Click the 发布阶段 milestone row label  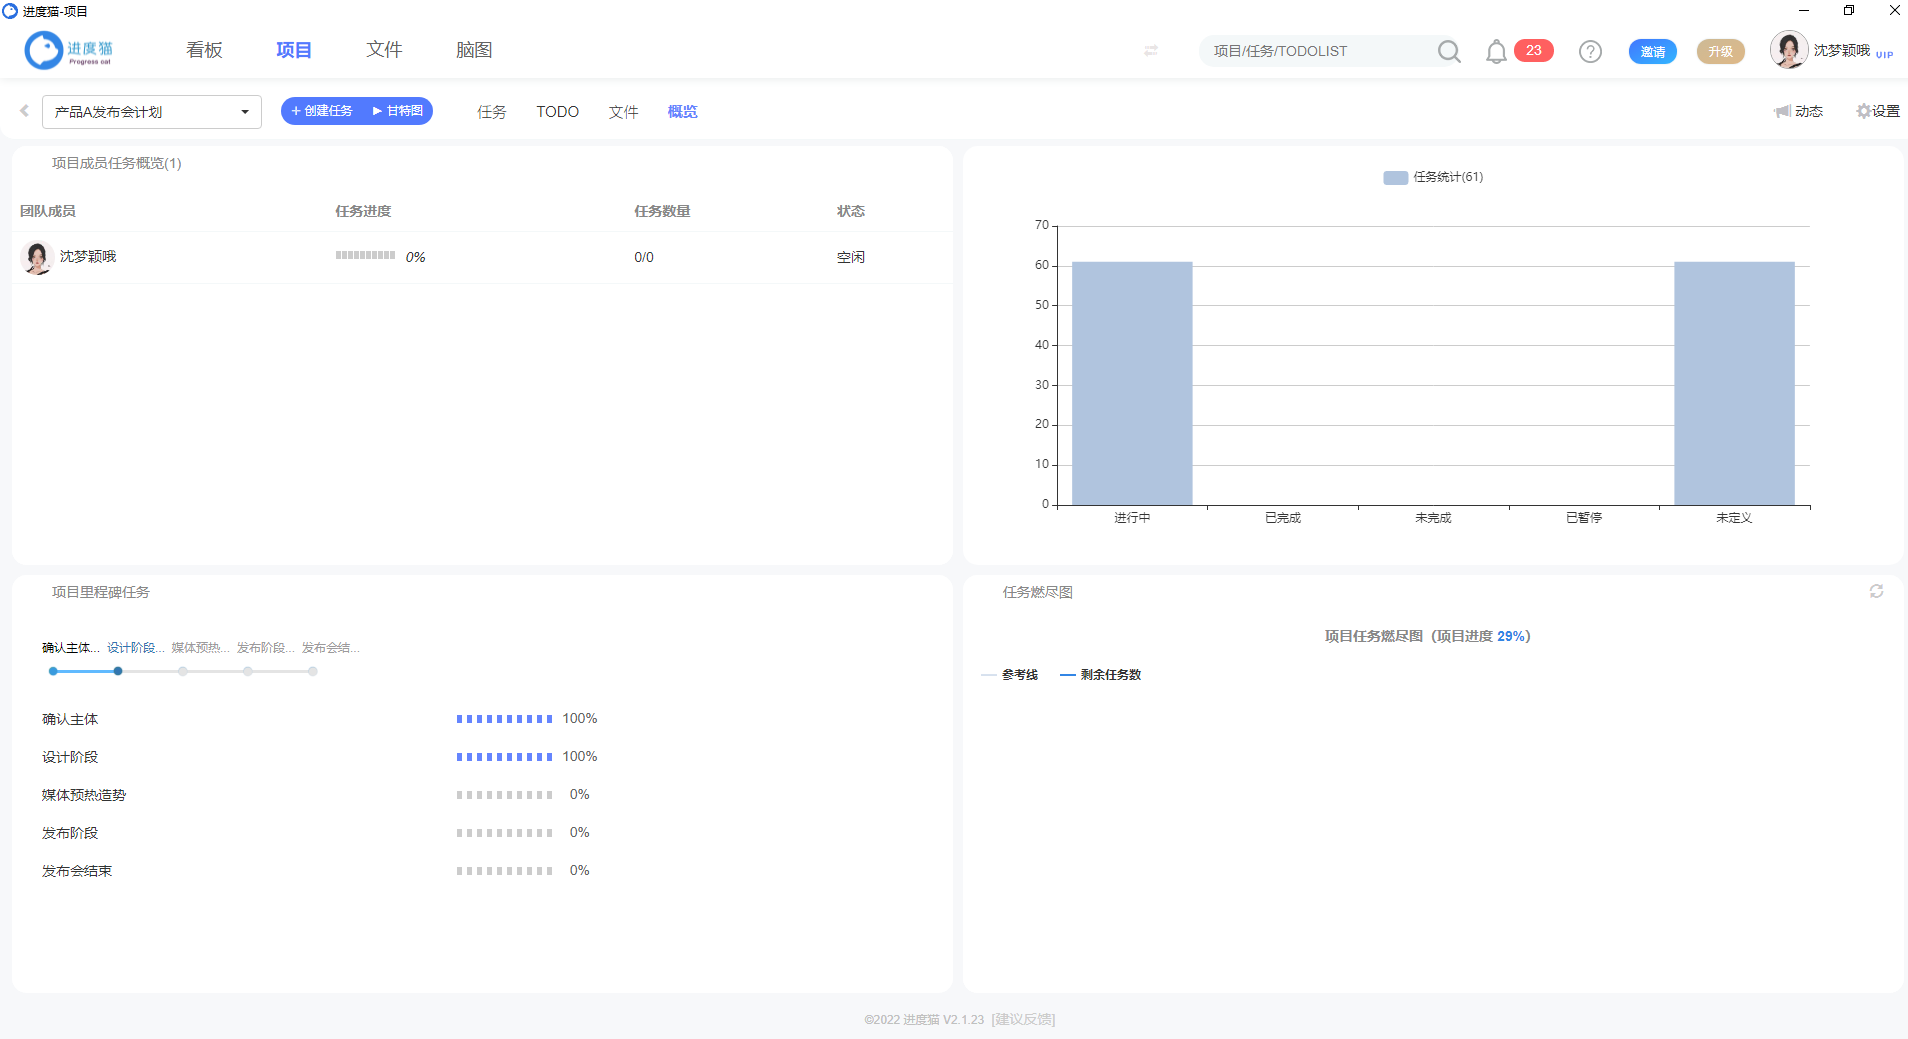coord(70,833)
